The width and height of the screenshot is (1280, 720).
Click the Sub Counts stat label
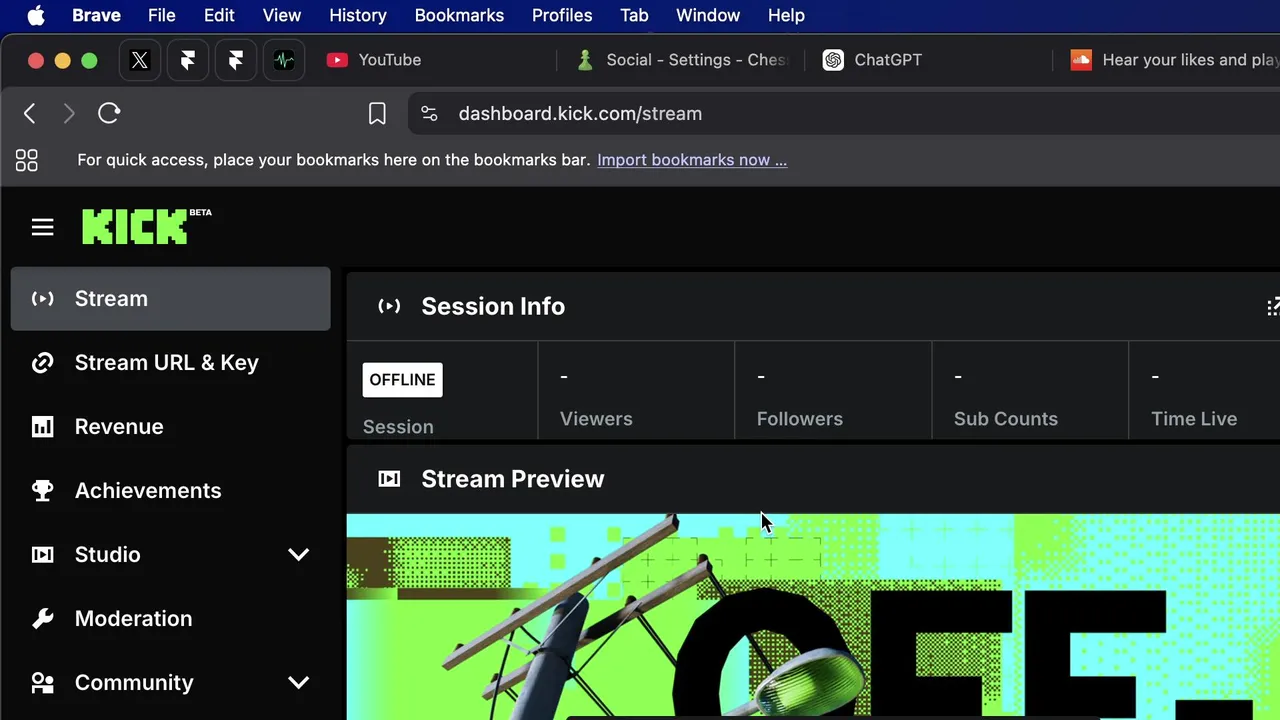1006,418
